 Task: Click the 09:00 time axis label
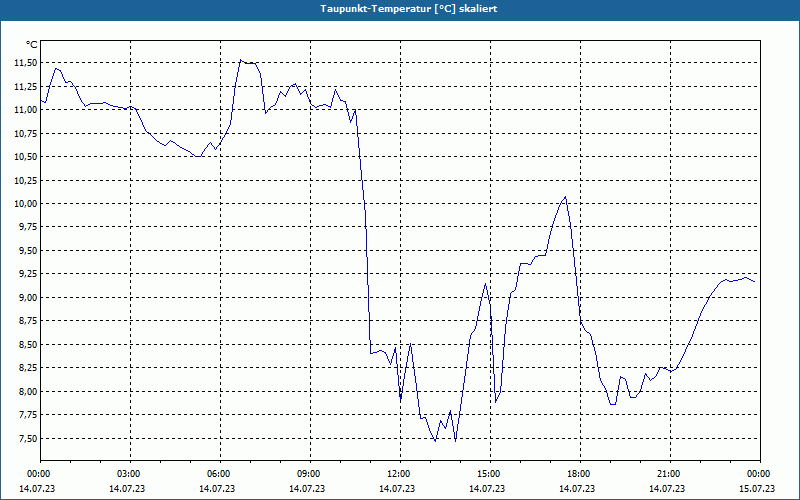pos(308,474)
